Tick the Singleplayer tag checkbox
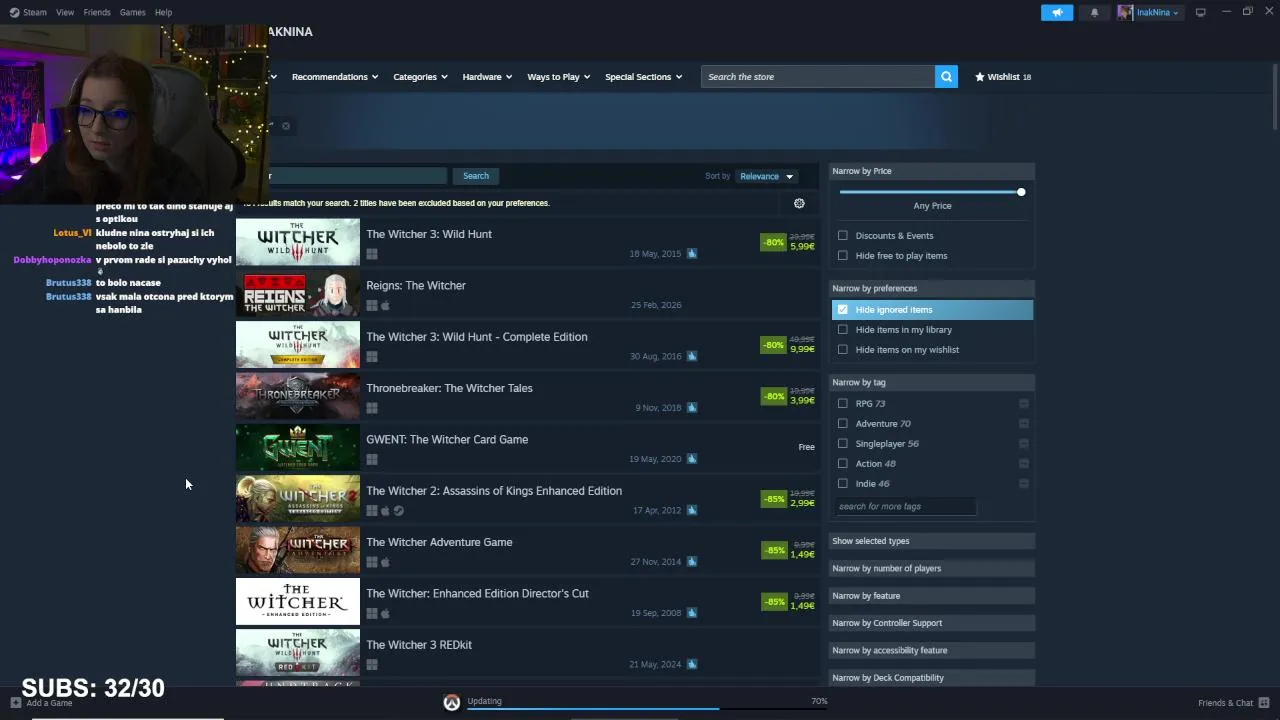This screenshot has width=1280, height=720. tap(842, 443)
